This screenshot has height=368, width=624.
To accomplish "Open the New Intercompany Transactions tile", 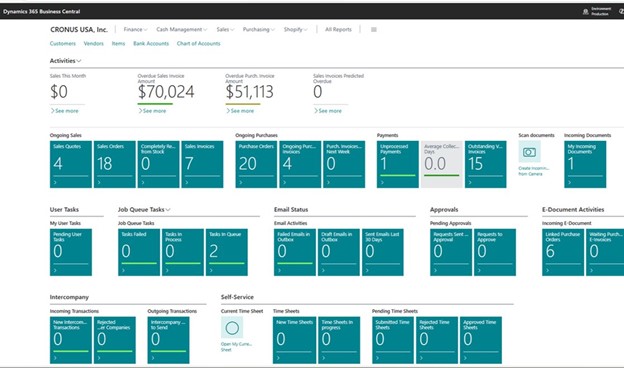I will tap(71, 340).
